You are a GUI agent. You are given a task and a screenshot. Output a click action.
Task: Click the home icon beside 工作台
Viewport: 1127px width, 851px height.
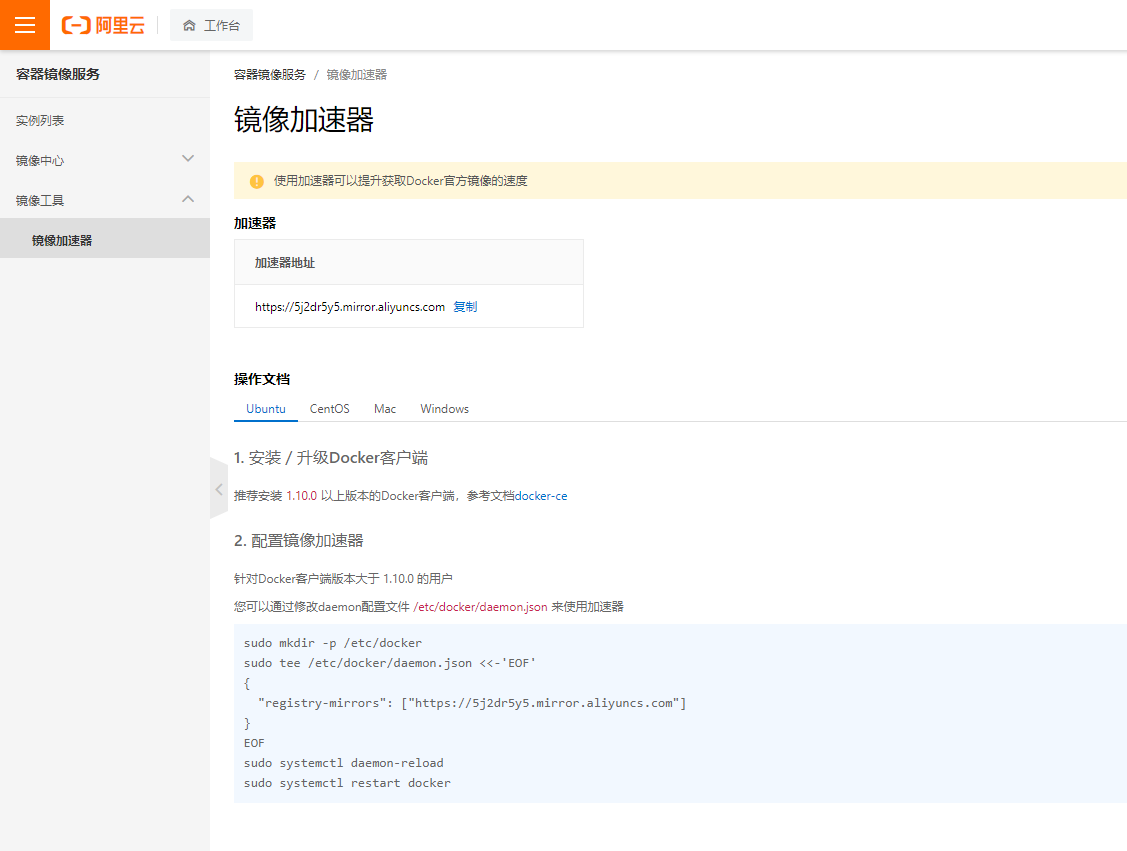(189, 25)
